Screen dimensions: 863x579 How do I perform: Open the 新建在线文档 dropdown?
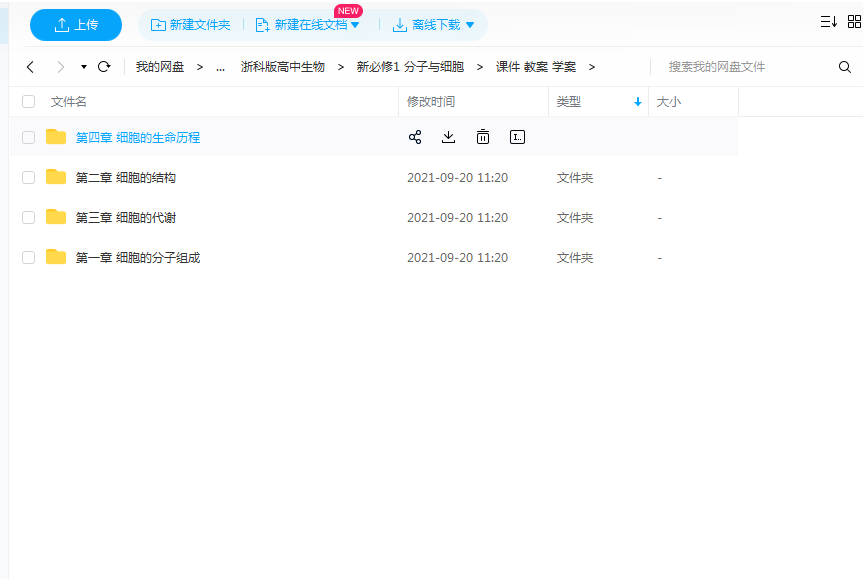point(308,25)
